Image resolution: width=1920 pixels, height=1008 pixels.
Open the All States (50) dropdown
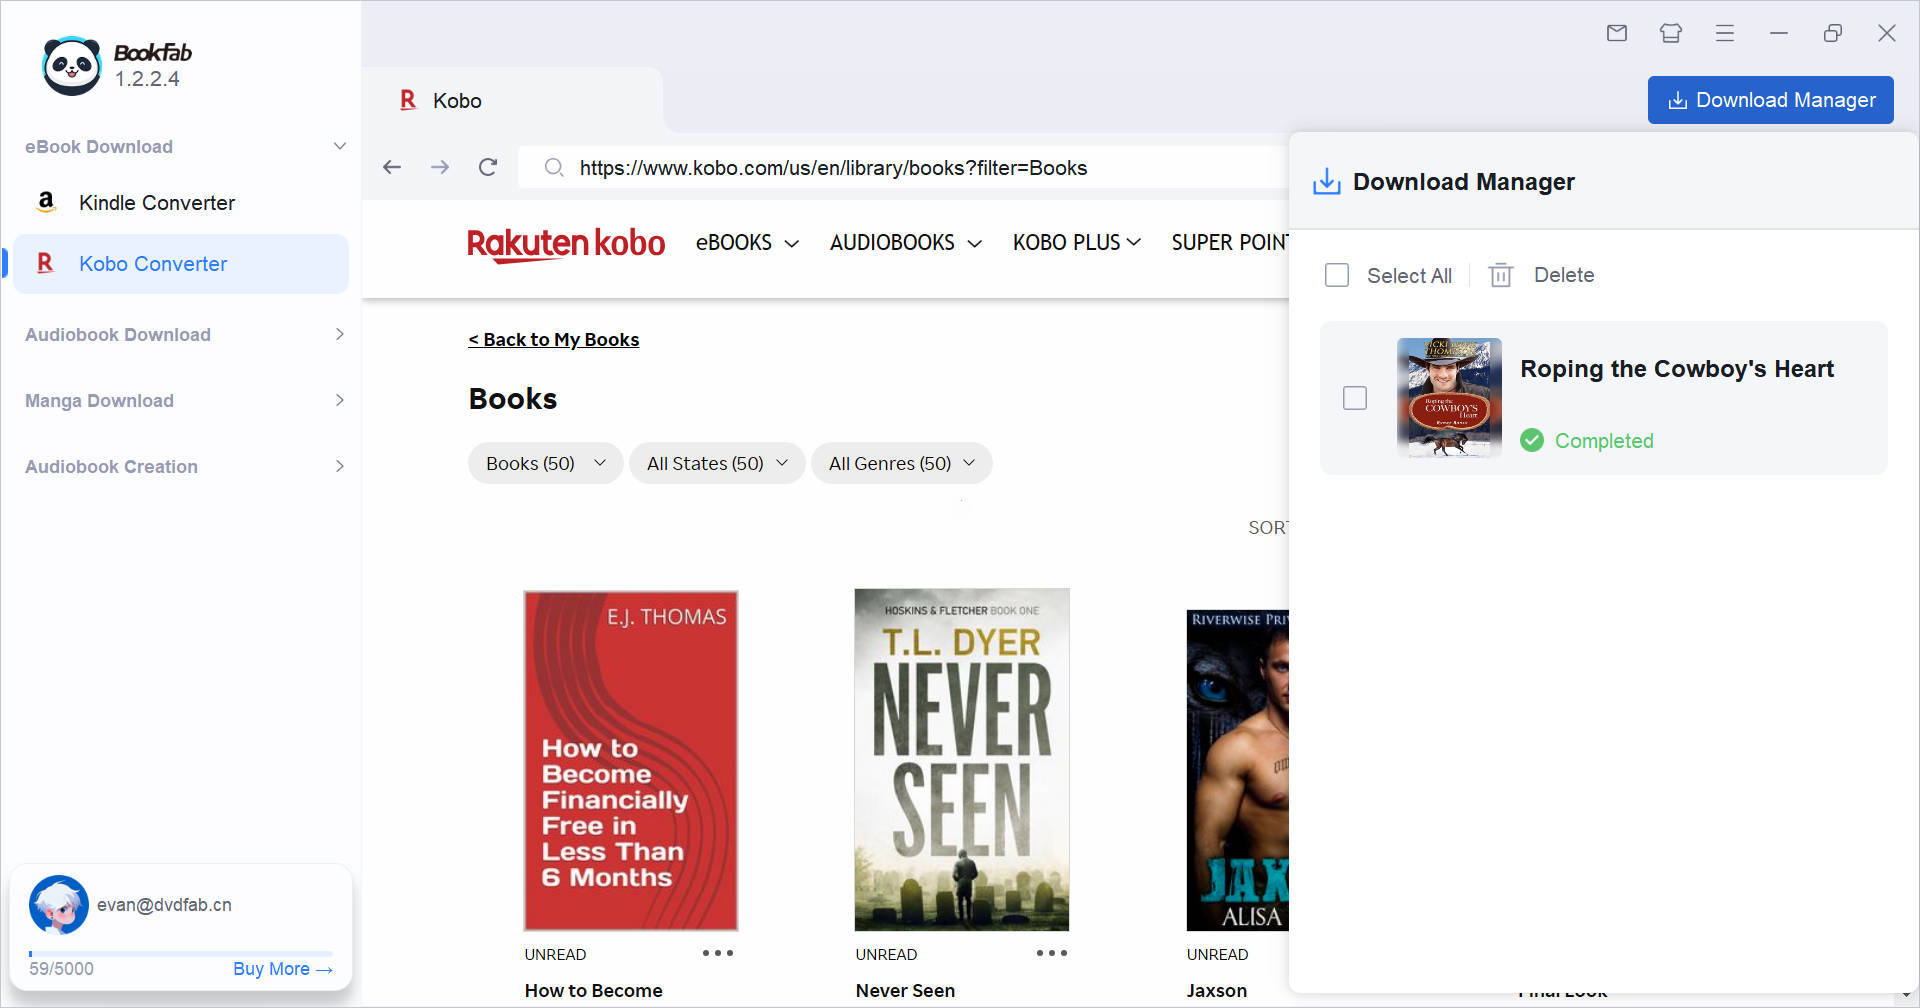click(x=717, y=463)
